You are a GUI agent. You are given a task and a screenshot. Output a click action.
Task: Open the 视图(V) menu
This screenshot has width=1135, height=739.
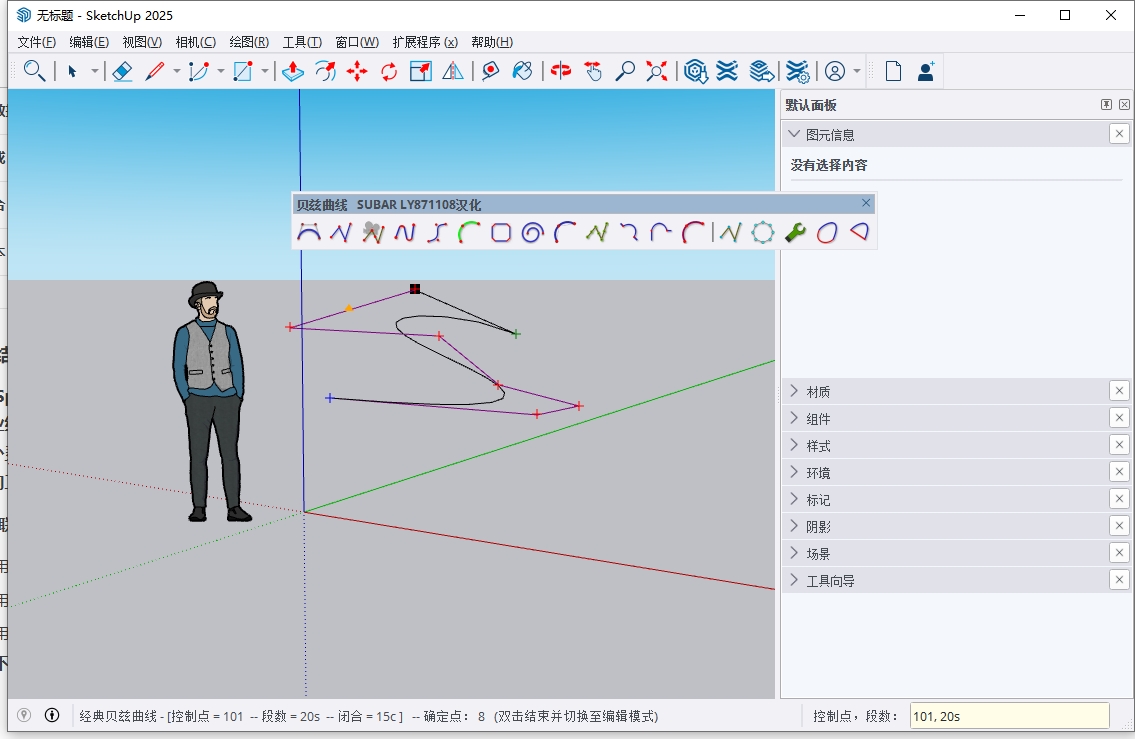click(142, 42)
